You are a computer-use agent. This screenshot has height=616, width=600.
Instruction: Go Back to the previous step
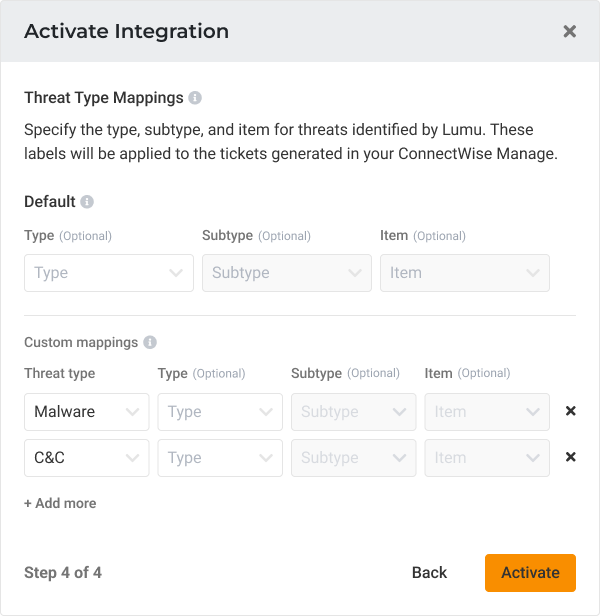[x=429, y=573]
